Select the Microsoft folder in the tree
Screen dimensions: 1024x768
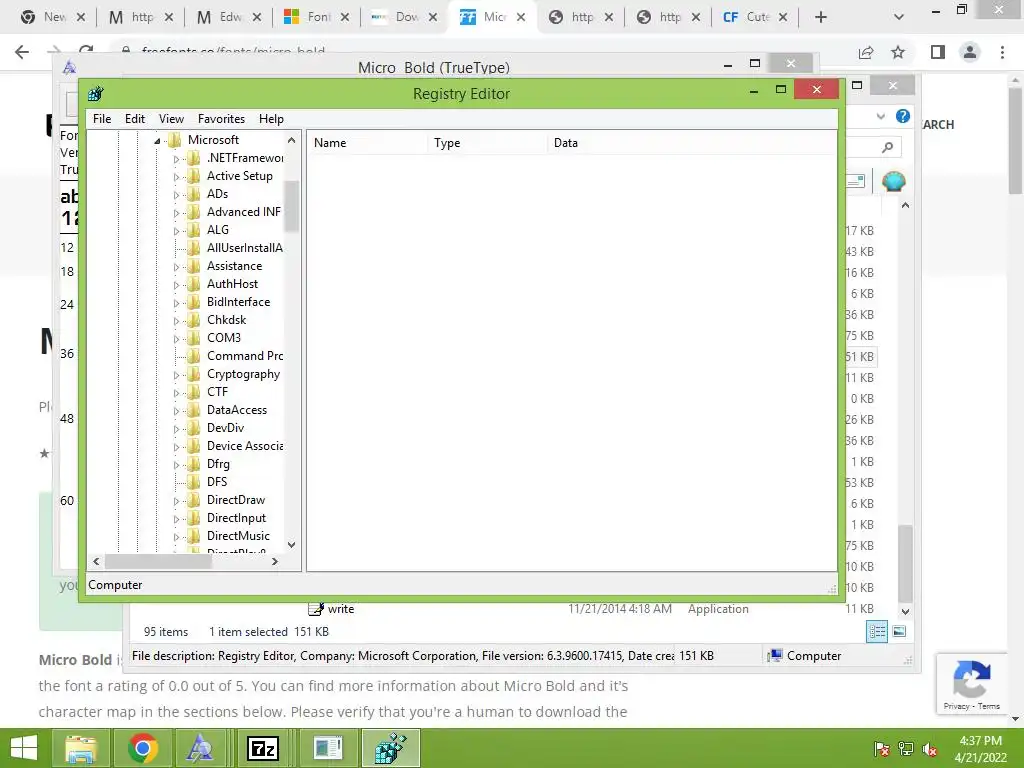point(213,140)
